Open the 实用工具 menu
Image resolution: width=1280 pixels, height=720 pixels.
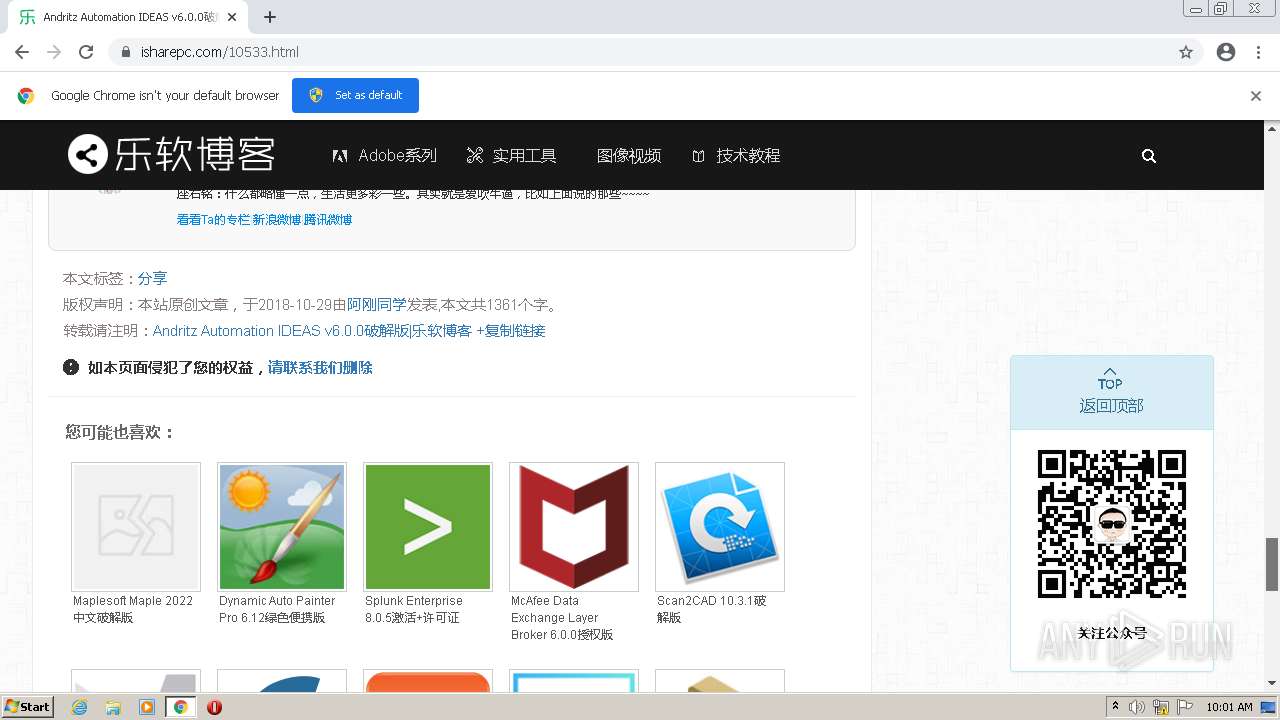click(x=511, y=156)
